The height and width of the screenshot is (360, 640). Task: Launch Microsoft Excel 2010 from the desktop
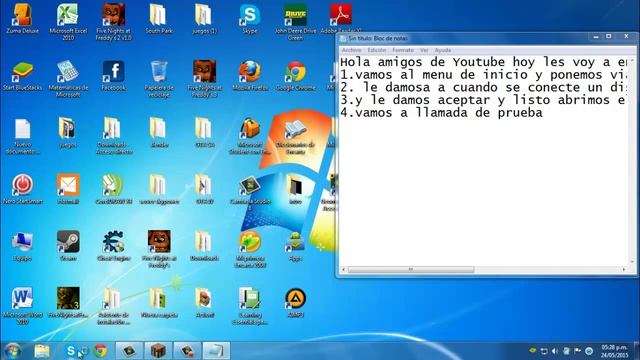[68, 22]
